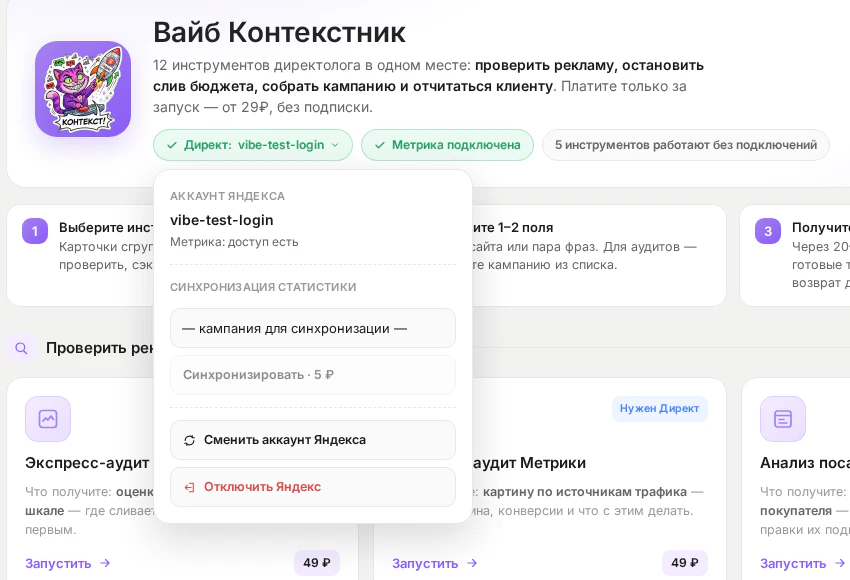
Task: Click the Синхронизировать · 5 ₽ button
Action: [313, 375]
